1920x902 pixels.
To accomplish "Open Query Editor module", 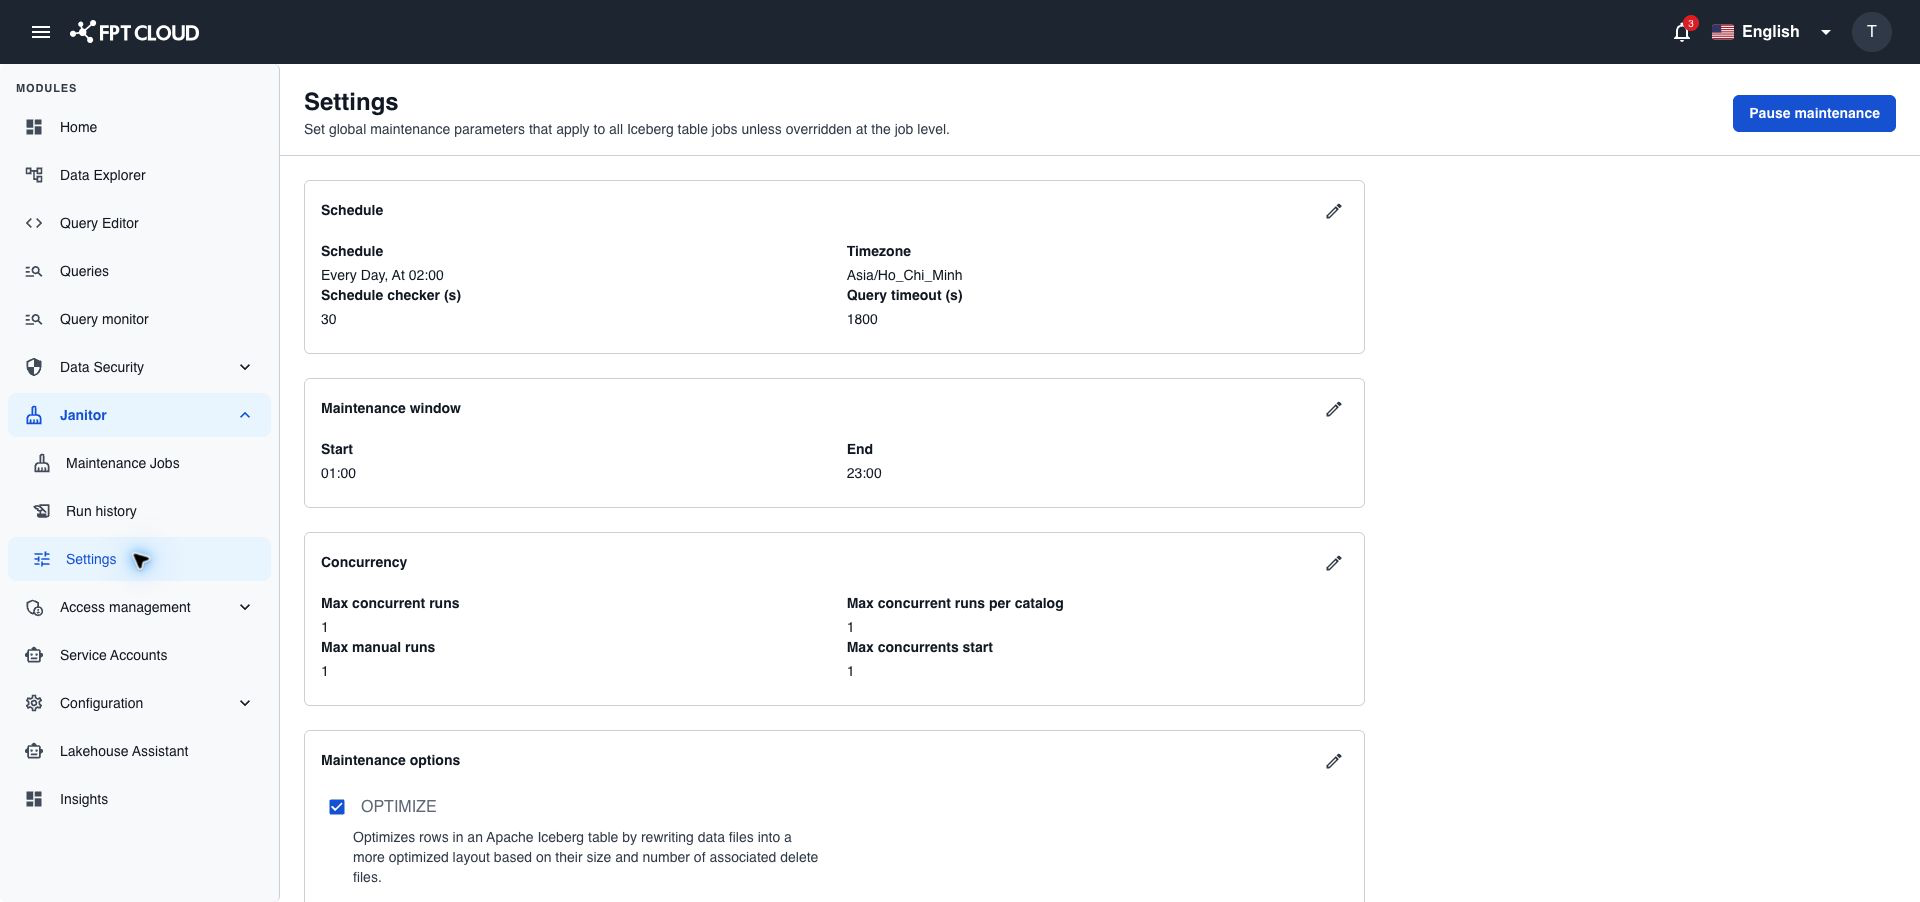I will click(x=139, y=223).
